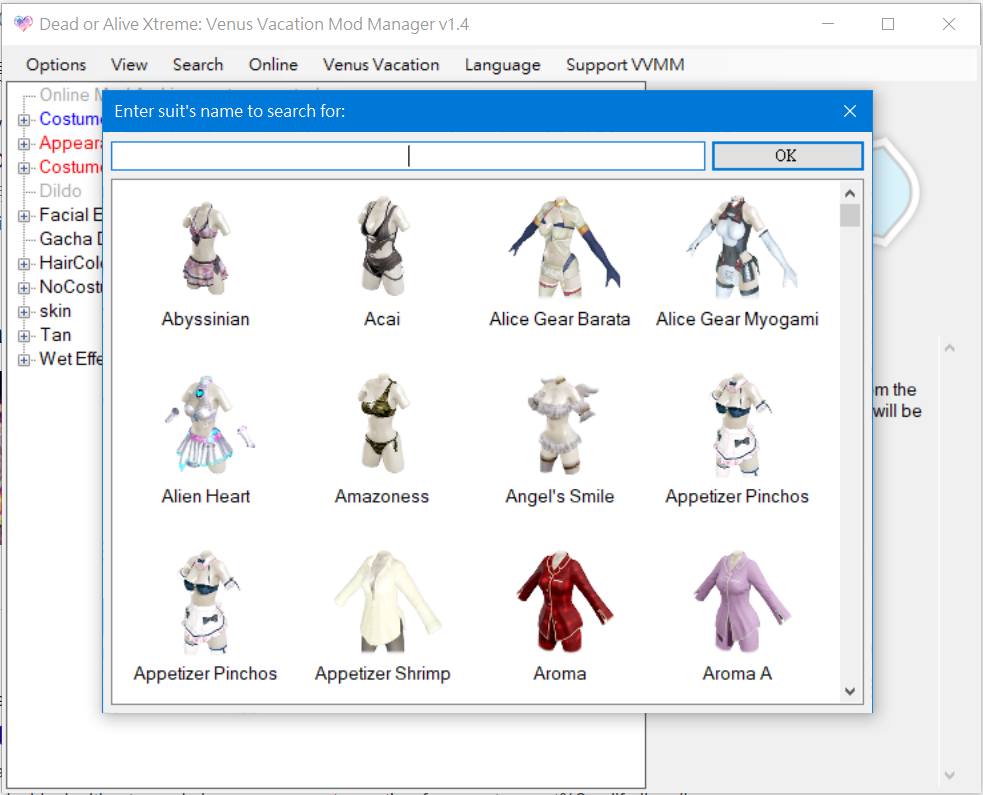Select the Dildo tree item

coord(60,191)
